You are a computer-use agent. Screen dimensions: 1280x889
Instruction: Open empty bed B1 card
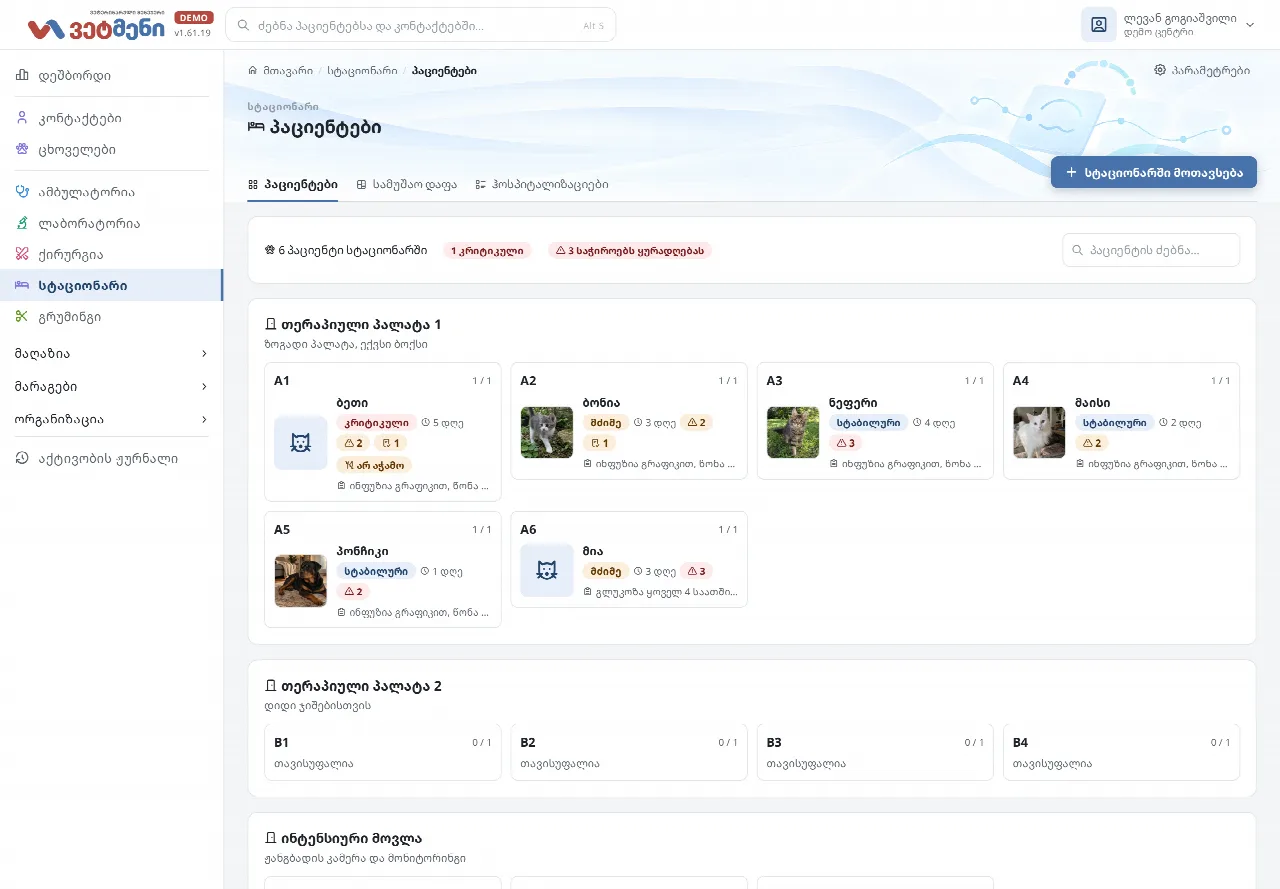383,752
